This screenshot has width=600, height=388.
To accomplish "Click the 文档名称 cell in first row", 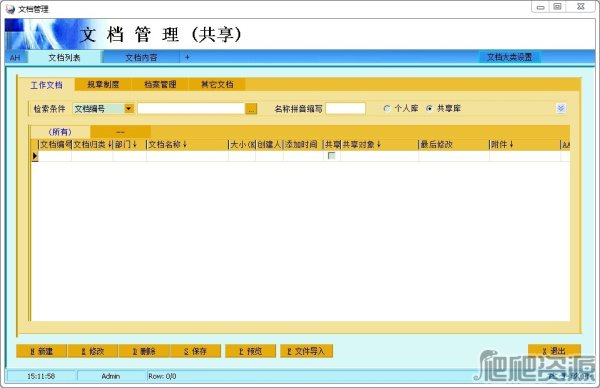I will click(x=187, y=156).
